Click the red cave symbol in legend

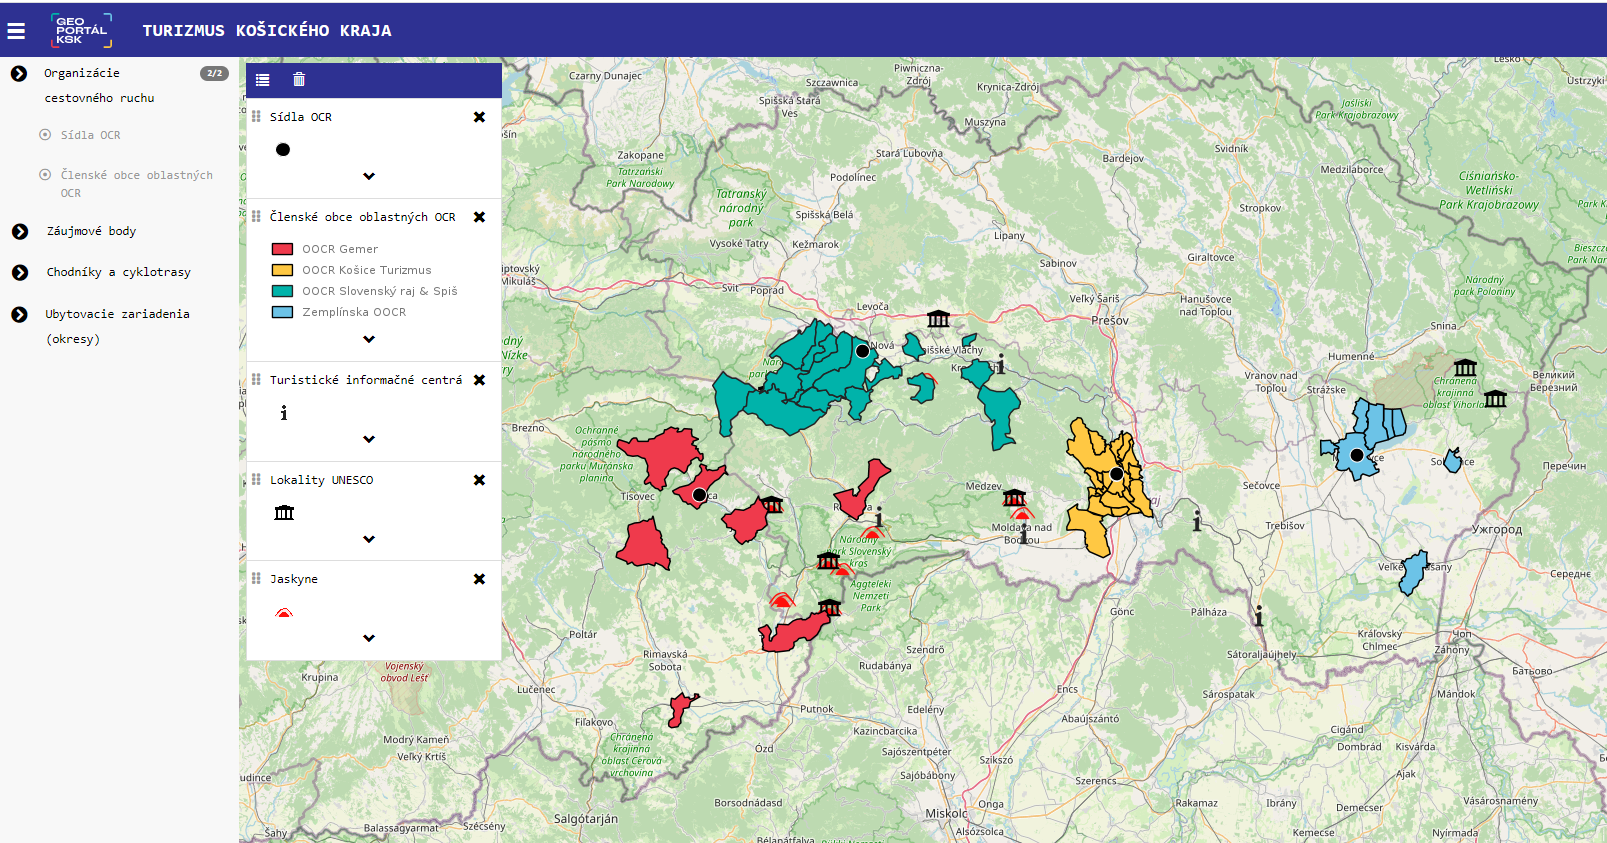pos(284,612)
